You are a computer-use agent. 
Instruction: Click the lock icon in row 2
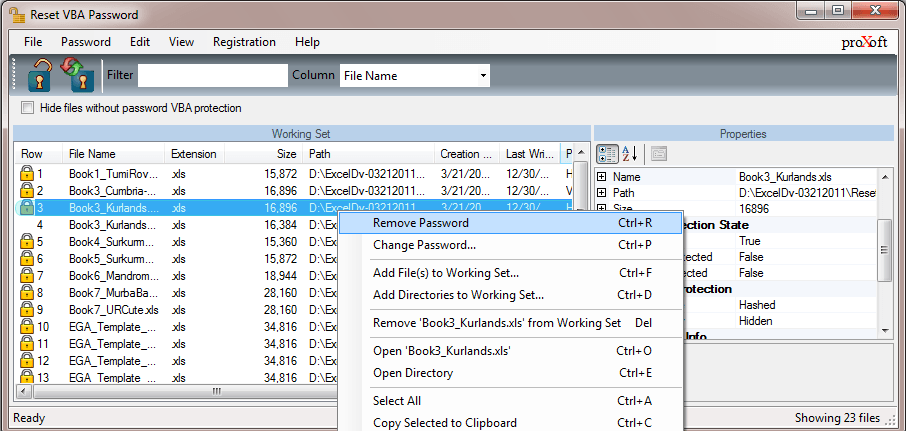point(27,190)
